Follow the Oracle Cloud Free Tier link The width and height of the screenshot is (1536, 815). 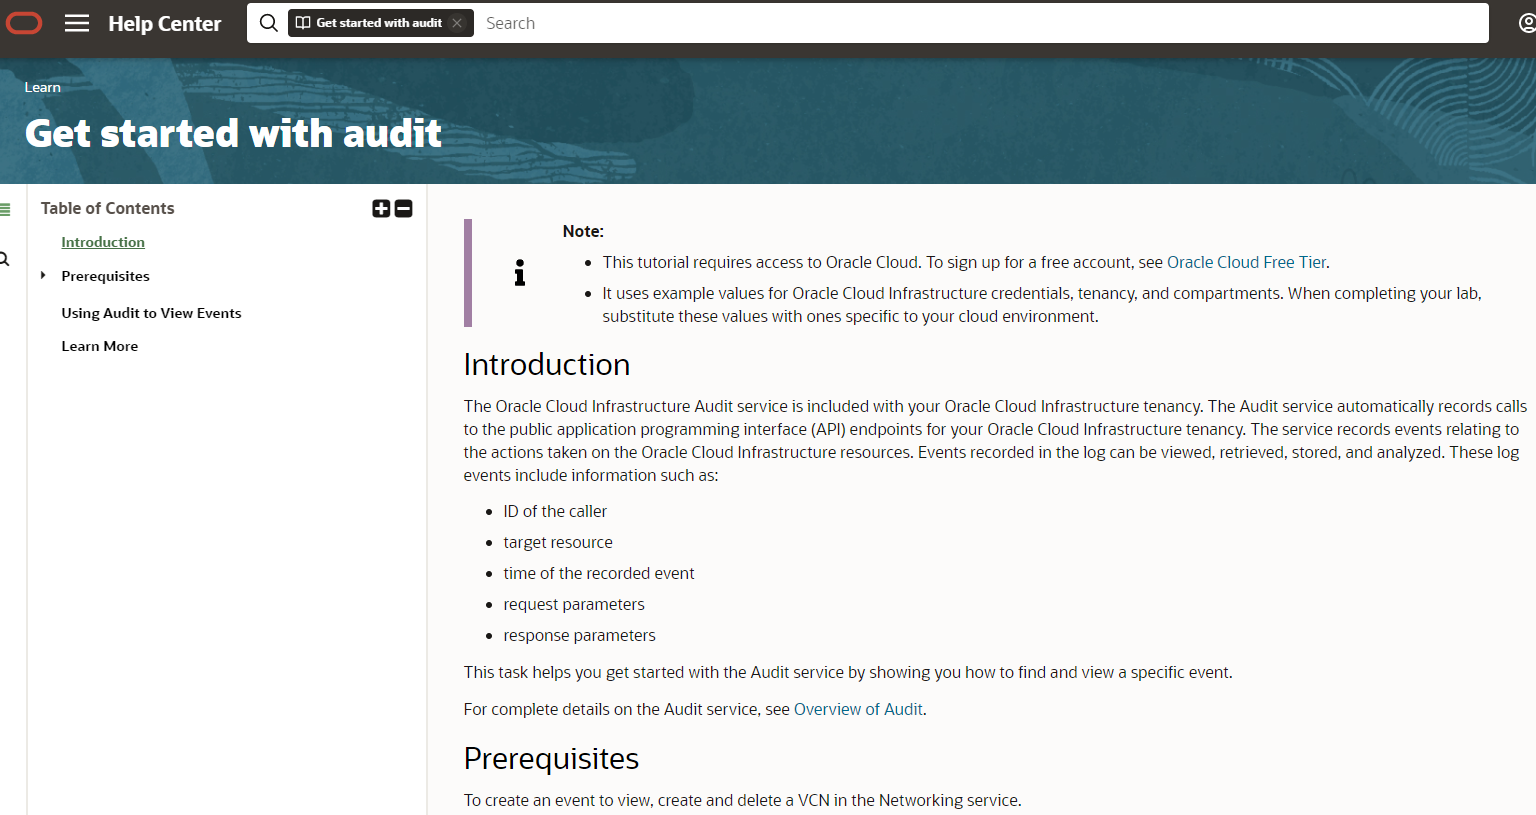(x=1246, y=262)
